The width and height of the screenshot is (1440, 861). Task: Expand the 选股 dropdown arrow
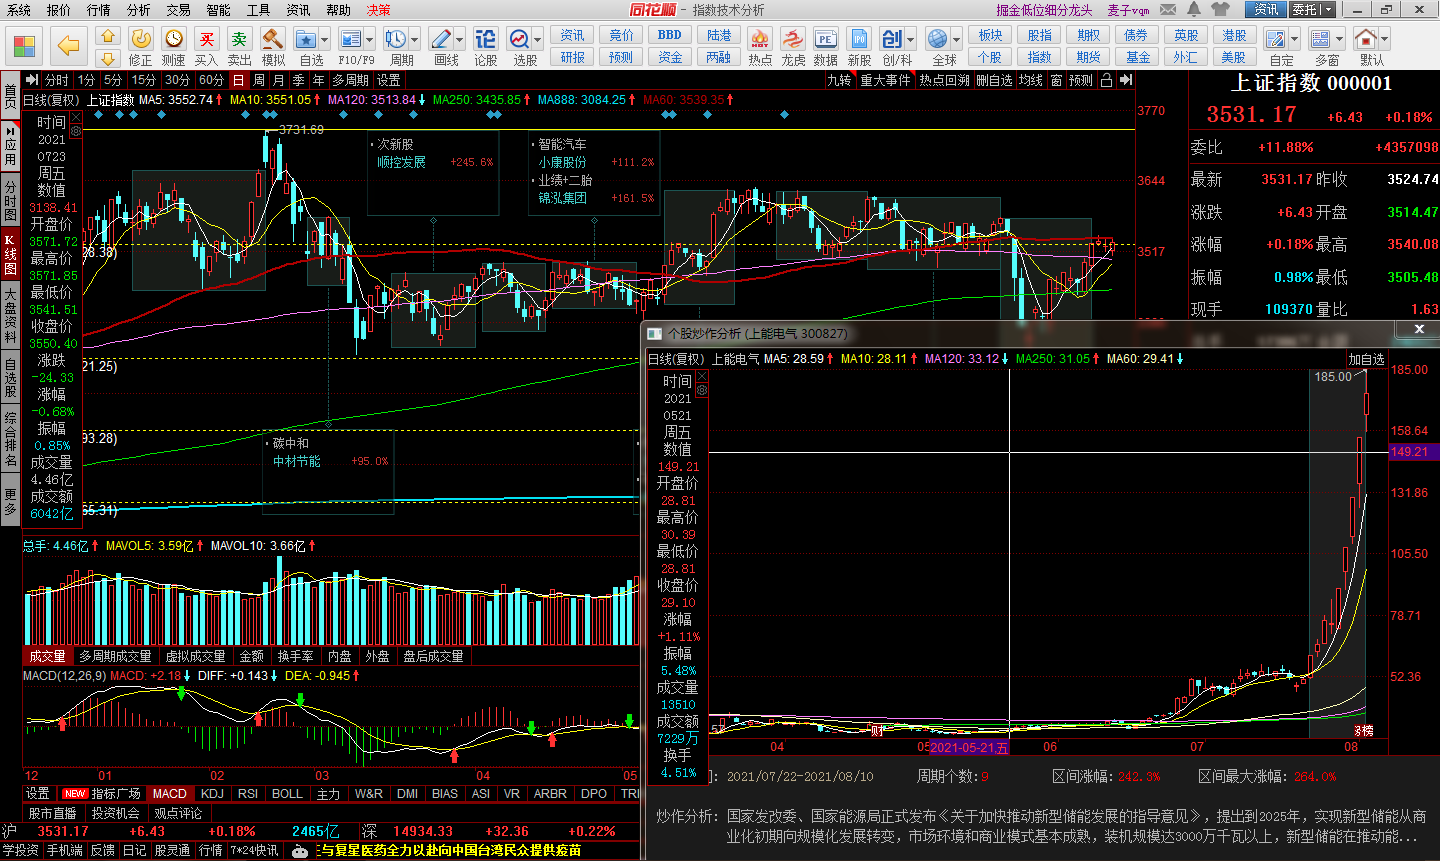[x=538, y=40]
